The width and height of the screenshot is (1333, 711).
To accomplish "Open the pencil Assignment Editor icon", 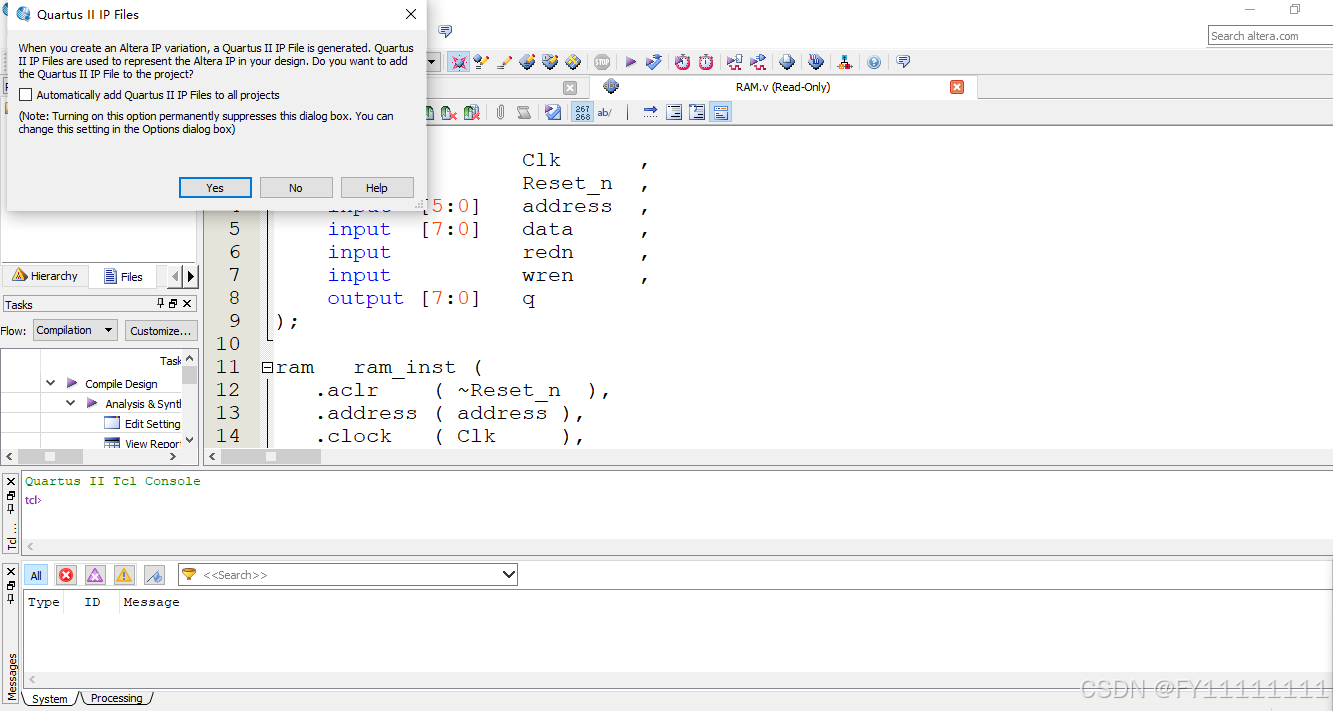I will [x=505, y=62].
